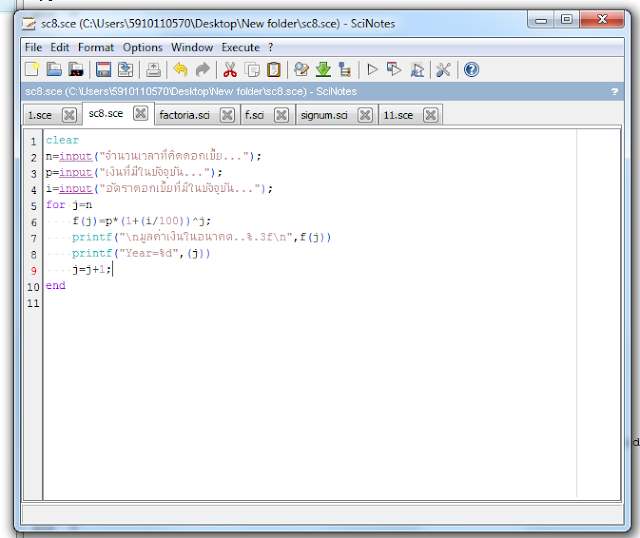This screenshot has width=640, height=538.
Task: Open the File menu
Action: [33, 47]
